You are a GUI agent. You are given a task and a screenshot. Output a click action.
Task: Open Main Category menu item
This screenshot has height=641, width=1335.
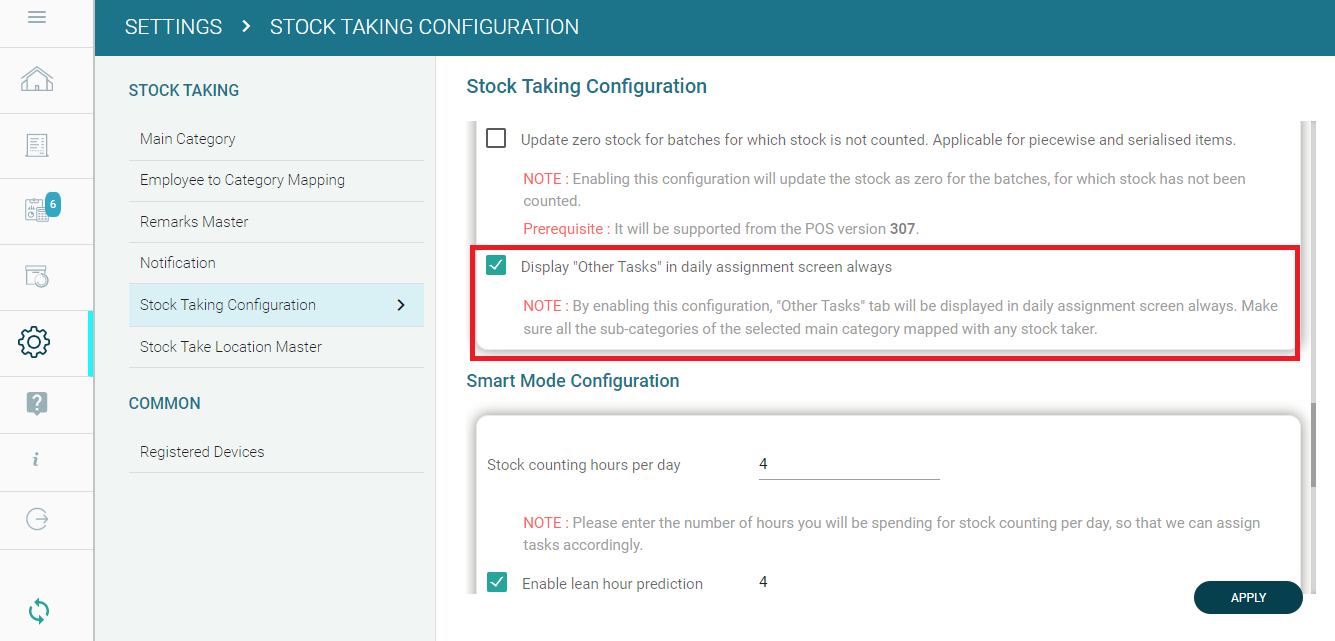point(188,139)
